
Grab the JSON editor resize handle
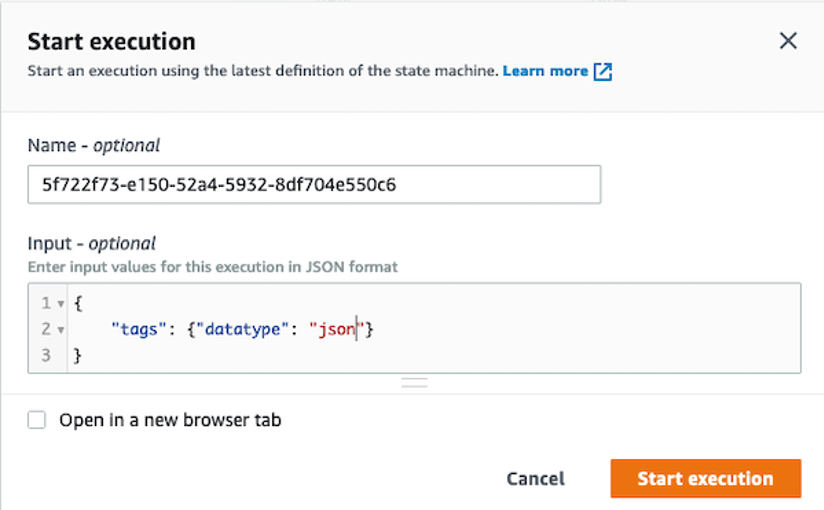point(414,382)
